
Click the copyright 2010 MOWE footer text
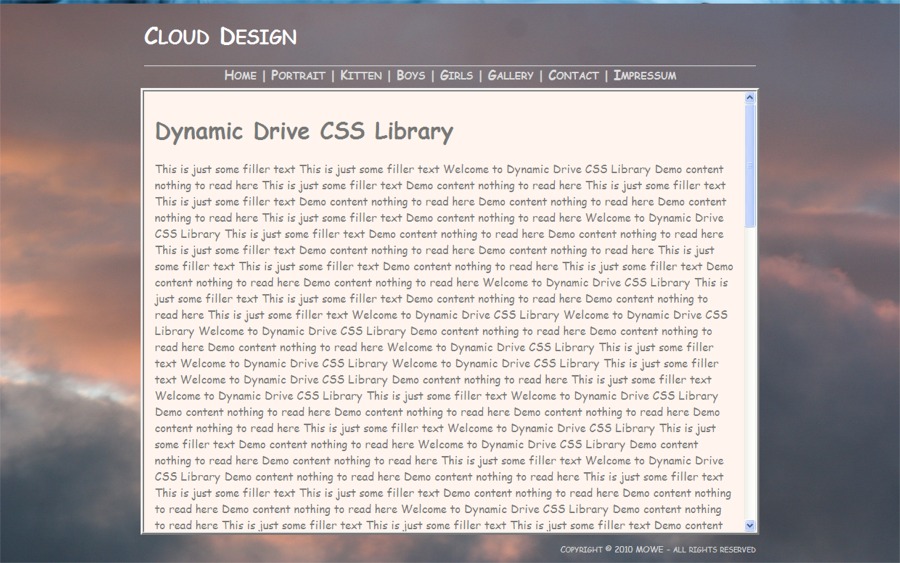[x=658, y=549]
